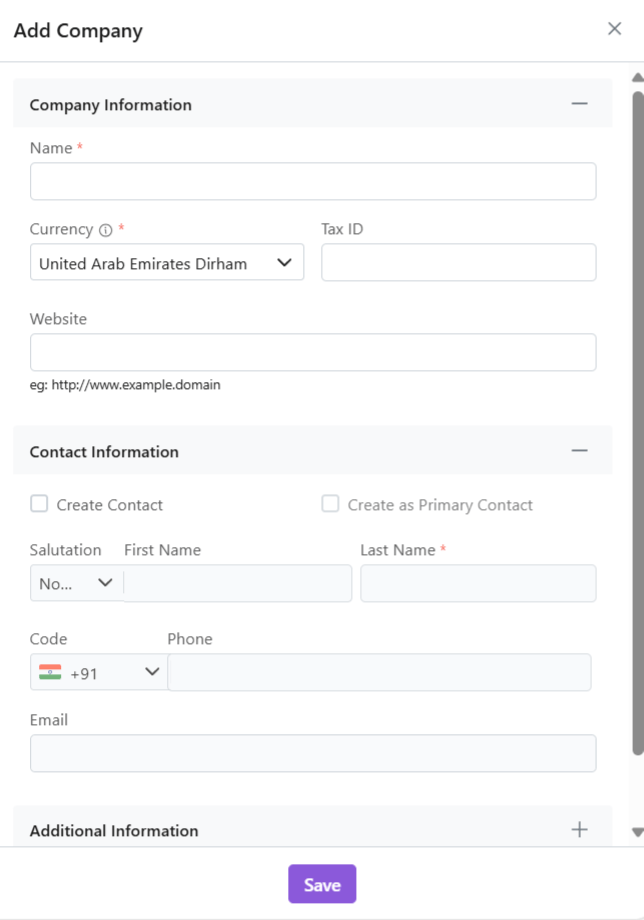This screenshot has width=644, height=920.
Task: Close the Add Company dialog
Action: [x=614, y=29]
